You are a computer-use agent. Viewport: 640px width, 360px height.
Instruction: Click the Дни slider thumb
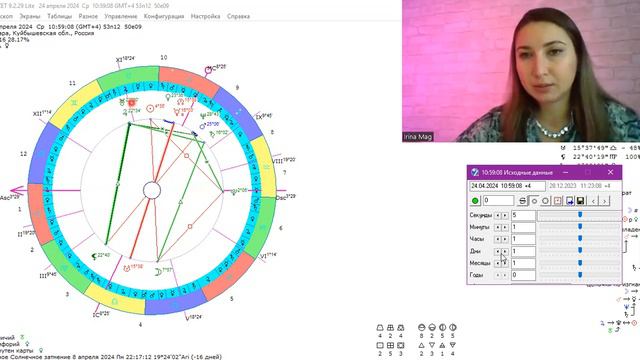click(x=580, y=251)
